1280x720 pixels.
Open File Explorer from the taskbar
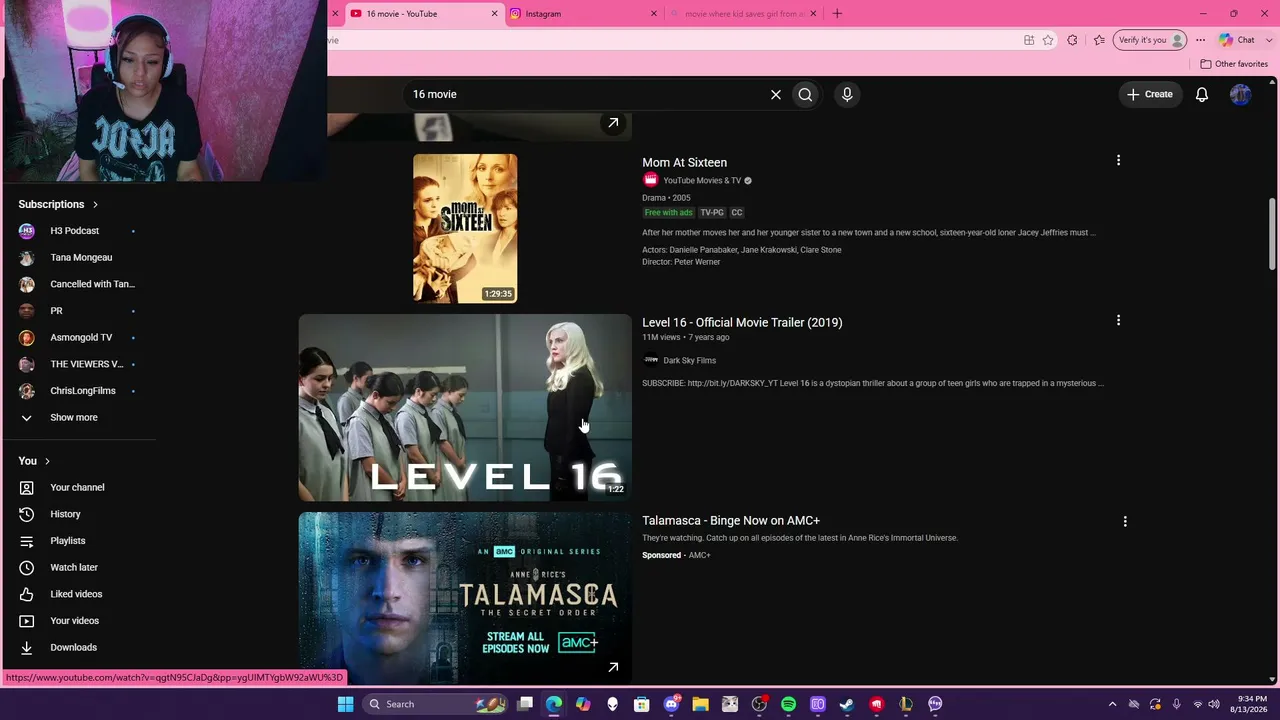click(x=700, y=704)
